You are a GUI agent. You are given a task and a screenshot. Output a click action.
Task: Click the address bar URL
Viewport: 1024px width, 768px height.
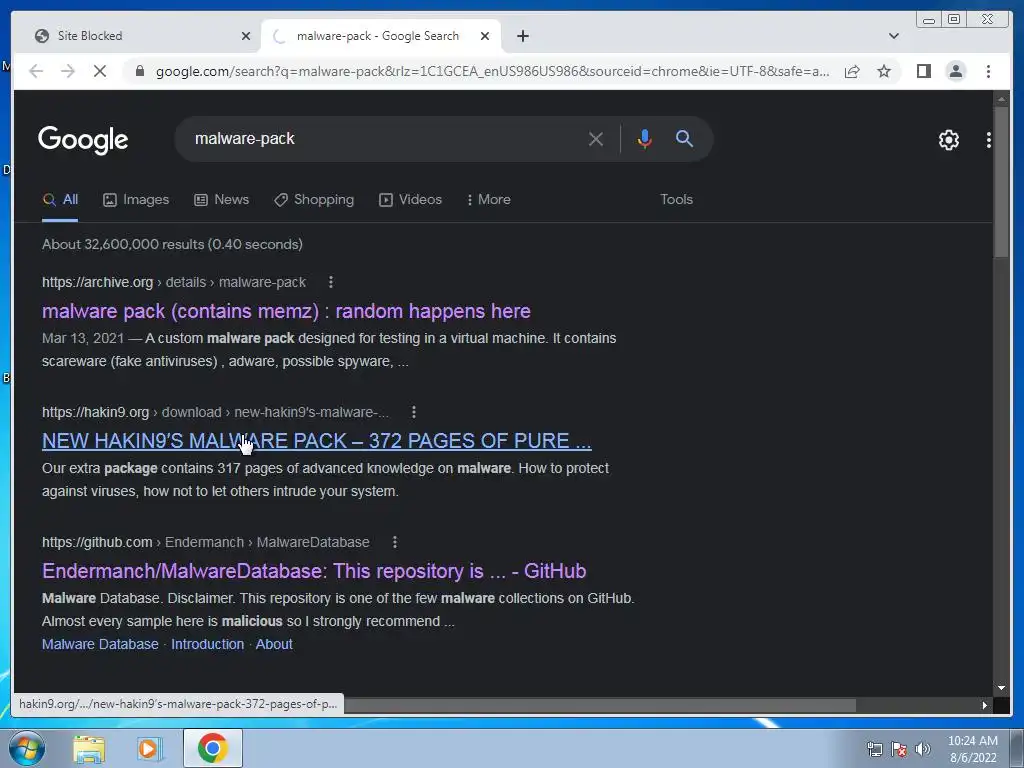492,71
